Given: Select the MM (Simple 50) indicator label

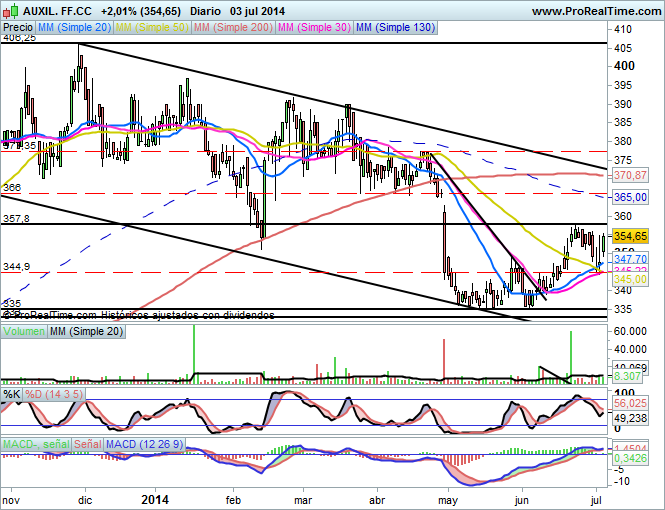Looking at the screenshot, I should [153, 28].
